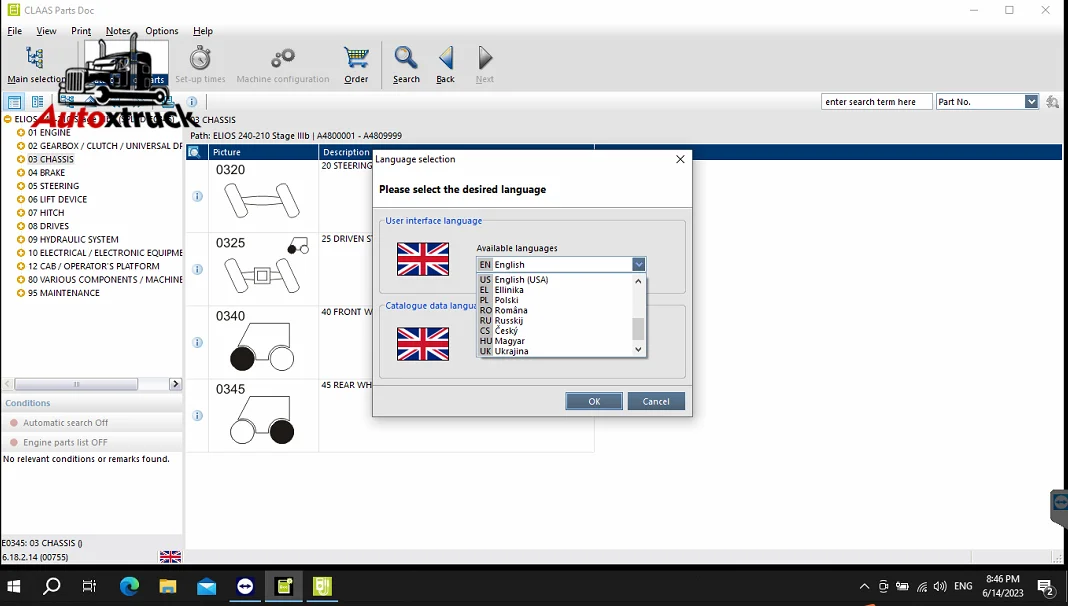Image resolution: width=1068 pixels, height=606 pixels.
Task: Show info for picture 0345 row
Action: (x=198, y=415)
